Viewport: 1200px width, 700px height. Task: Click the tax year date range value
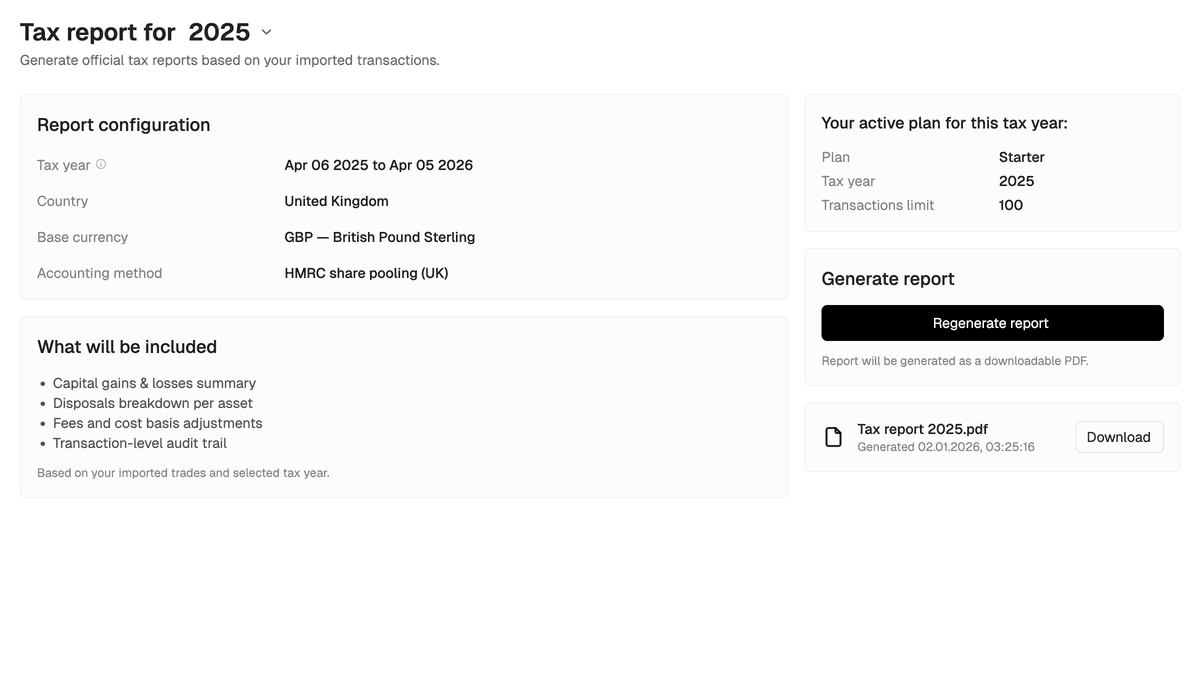[x=378, y=165]
